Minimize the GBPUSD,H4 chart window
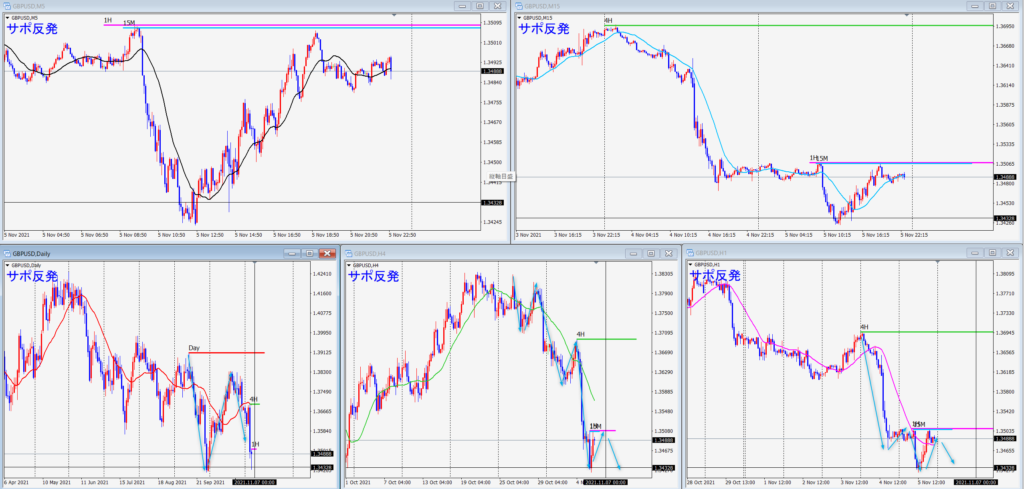The width and height of the screenshot is (1024, 489). [x=633, y=253]
